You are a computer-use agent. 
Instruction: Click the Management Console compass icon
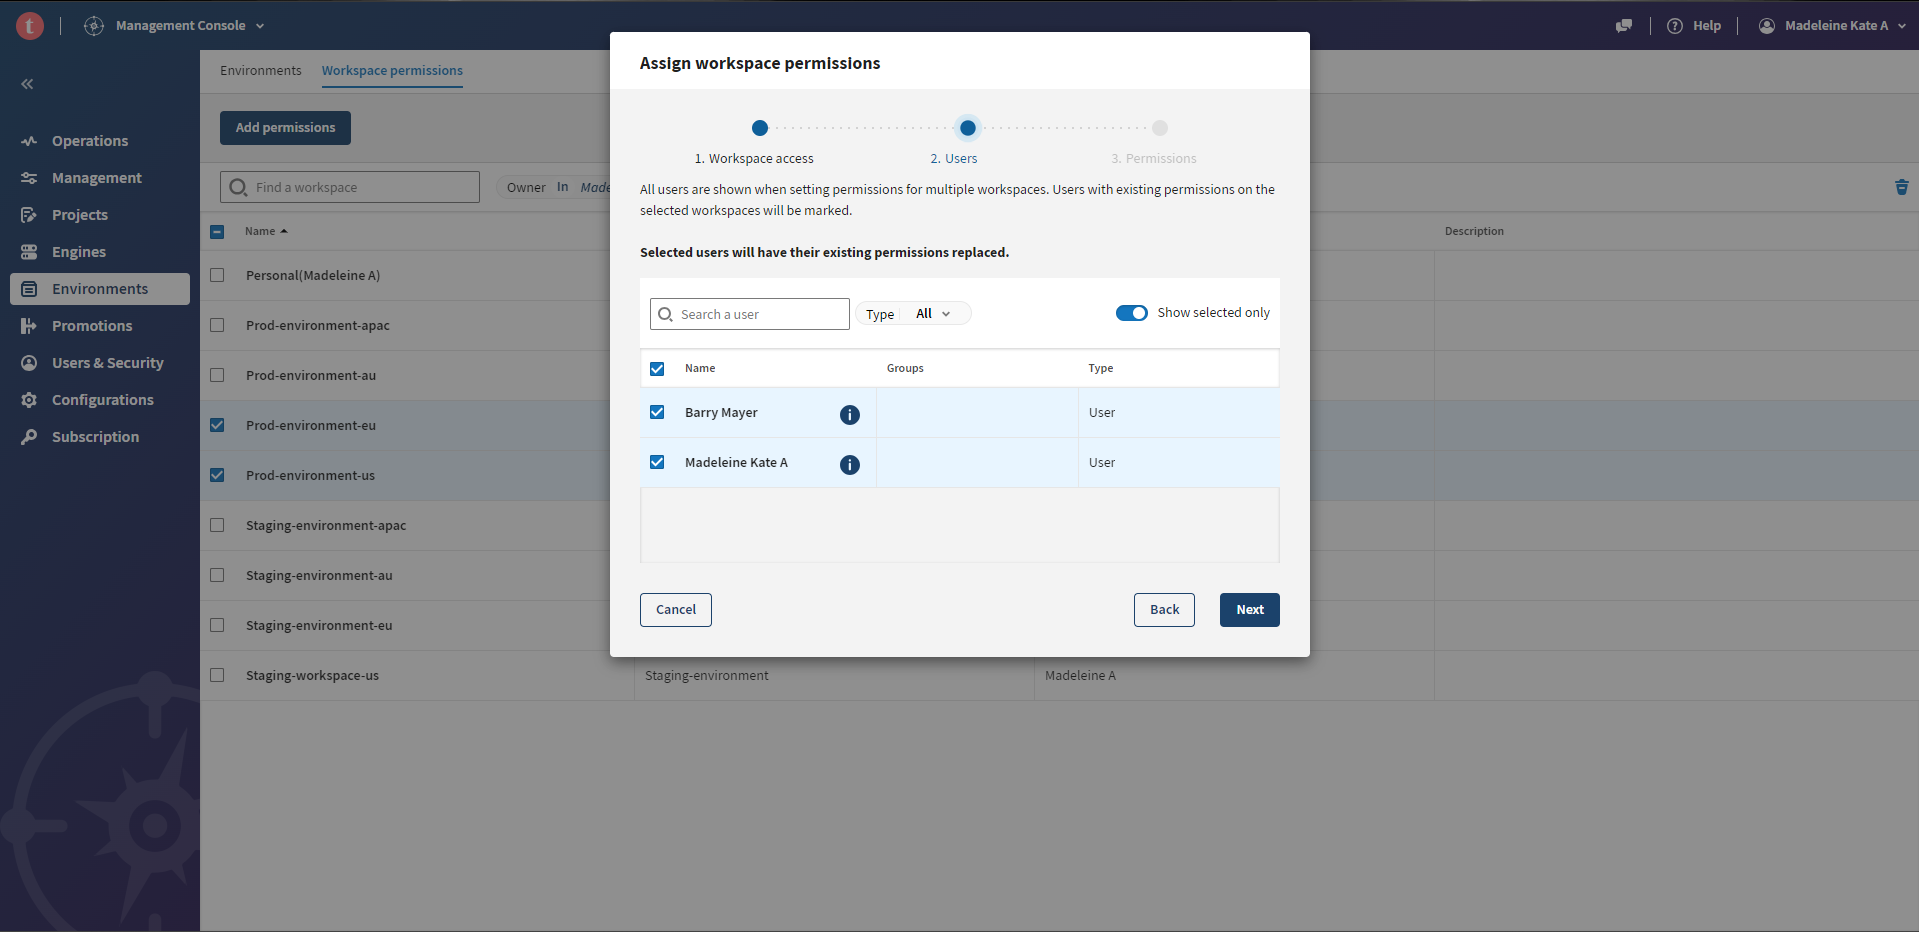coord(94,26)
